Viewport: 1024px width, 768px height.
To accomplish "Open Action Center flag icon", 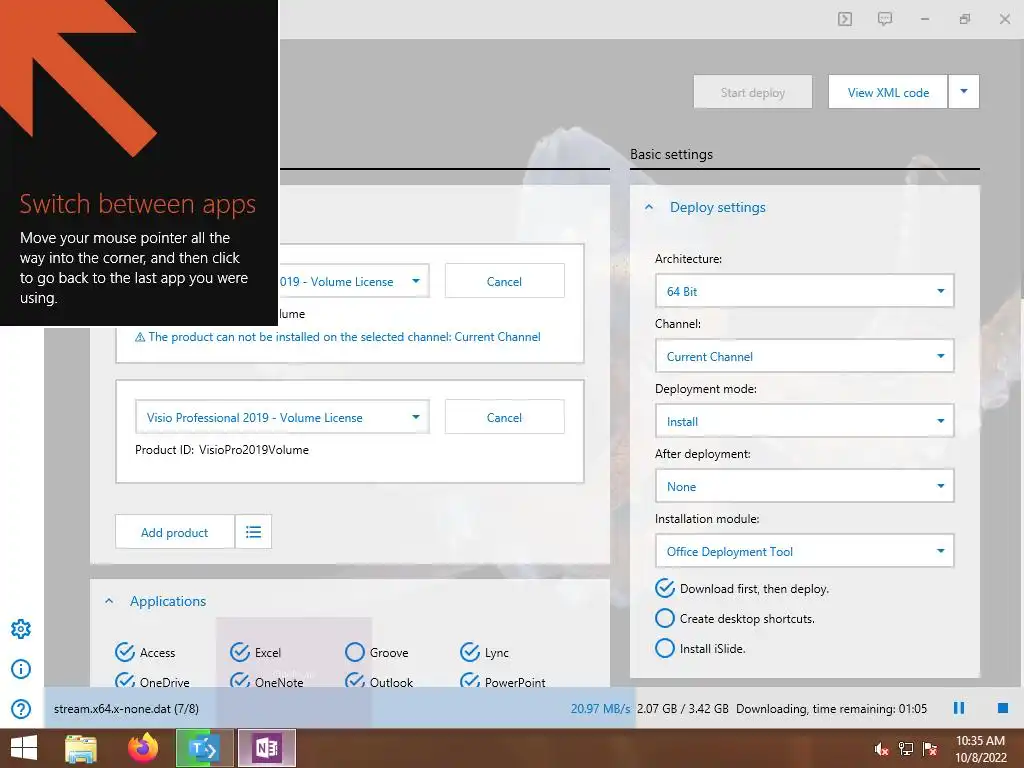I will pyautogui.click(x=930, y=749).
